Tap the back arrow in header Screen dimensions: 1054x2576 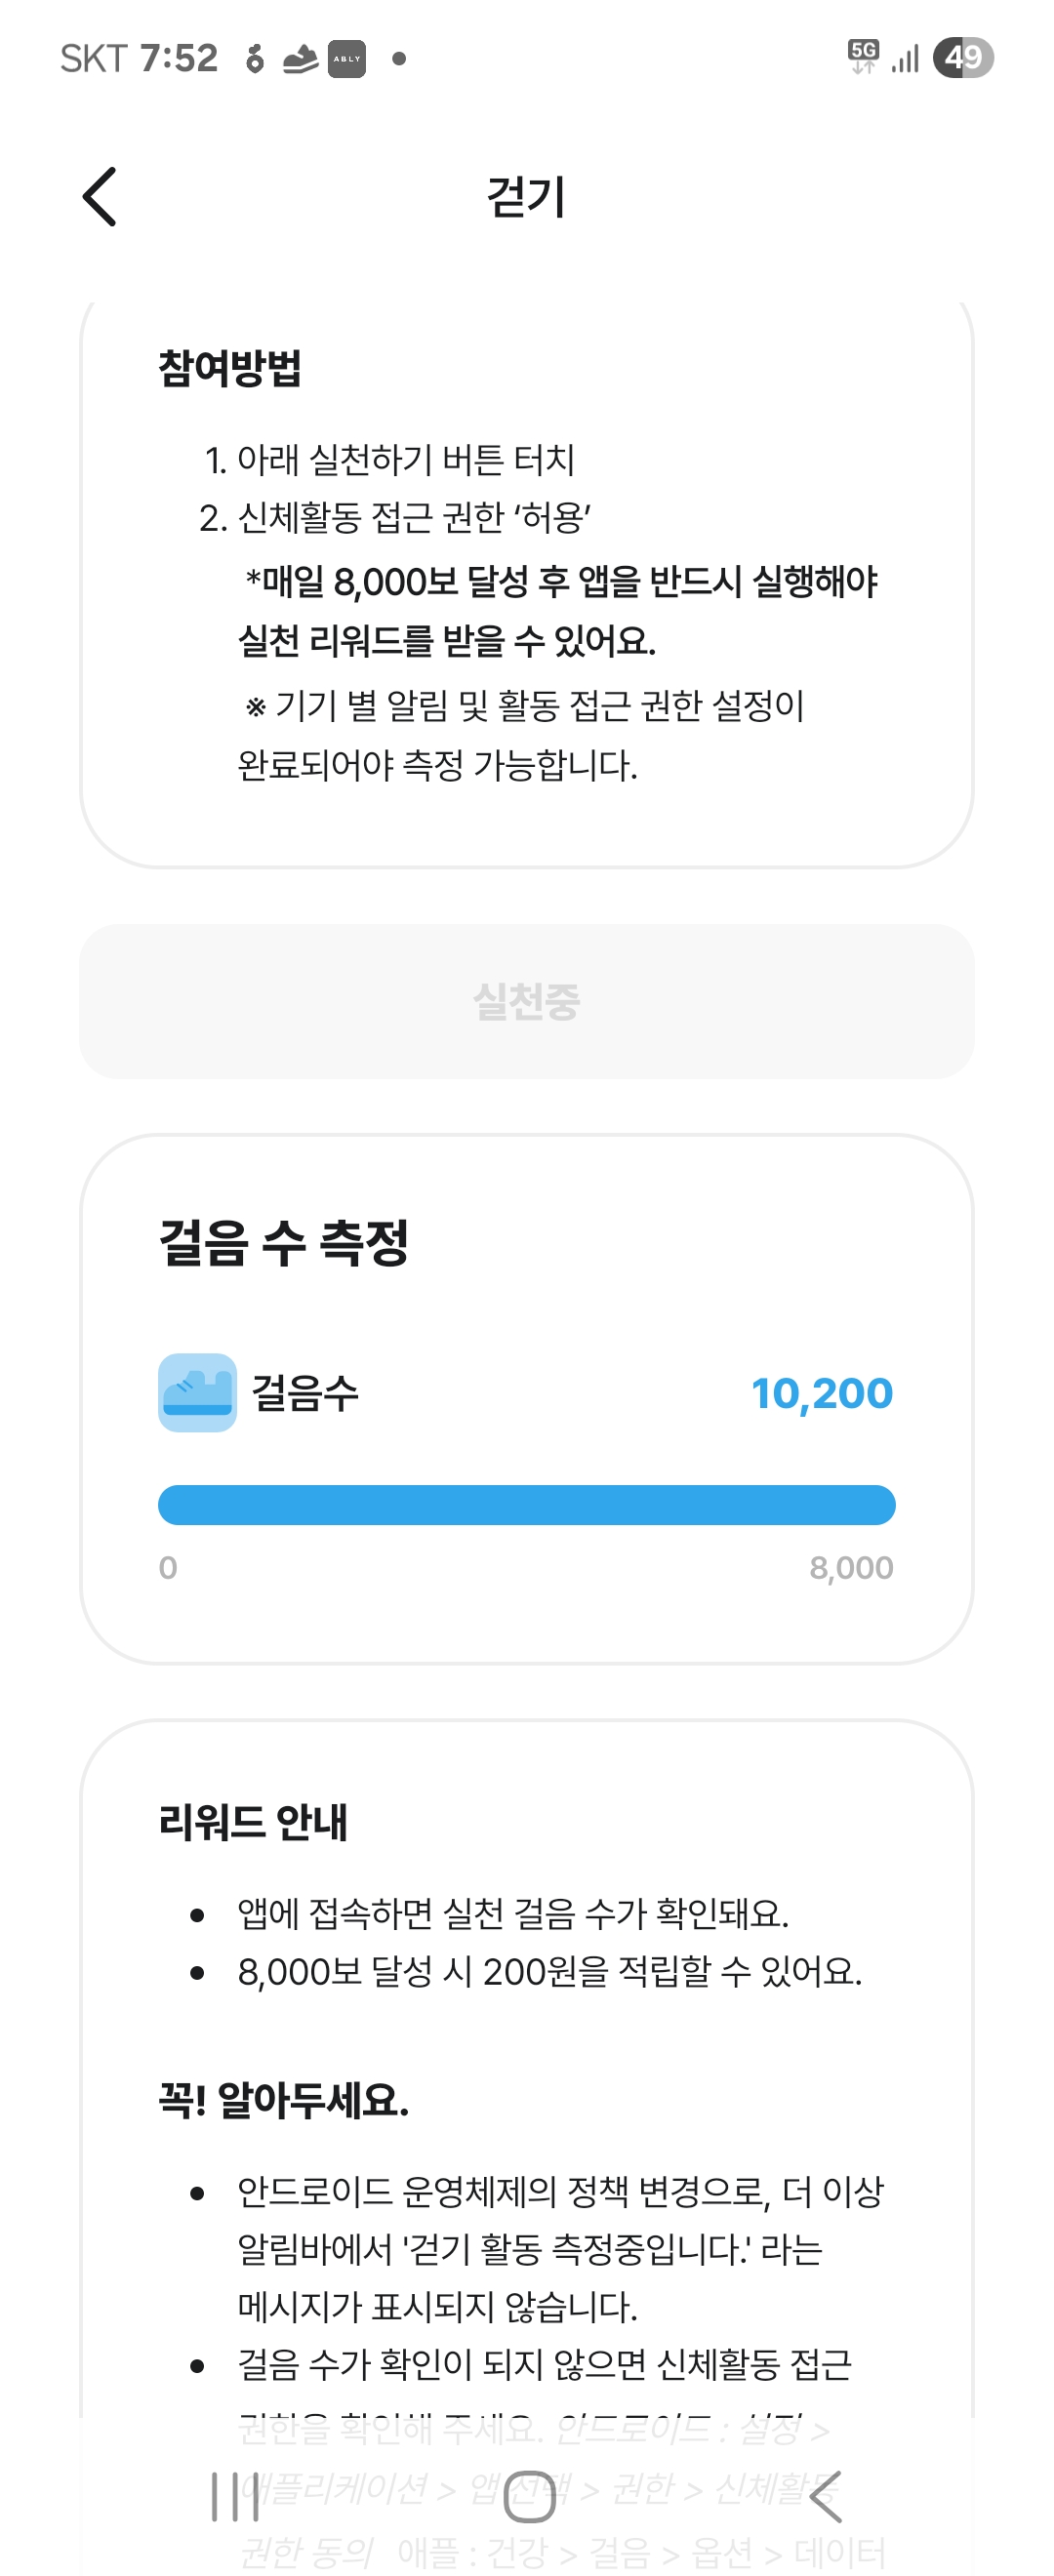pos(100,197)
